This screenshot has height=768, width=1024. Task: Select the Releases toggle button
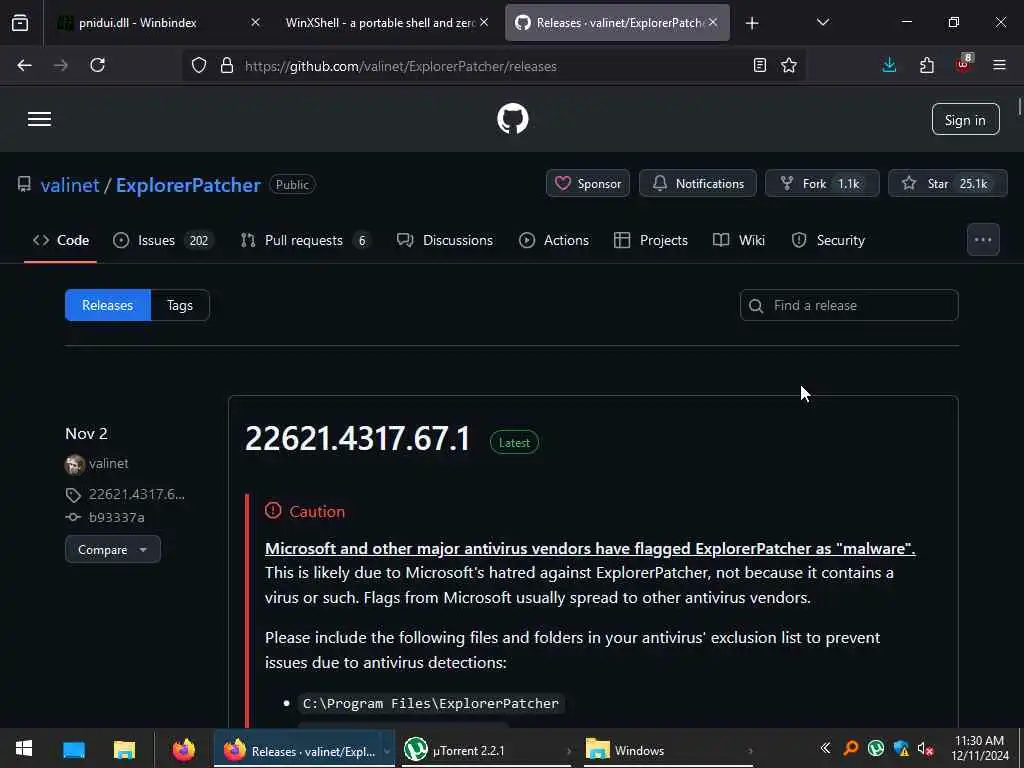[x=108, y=305]
